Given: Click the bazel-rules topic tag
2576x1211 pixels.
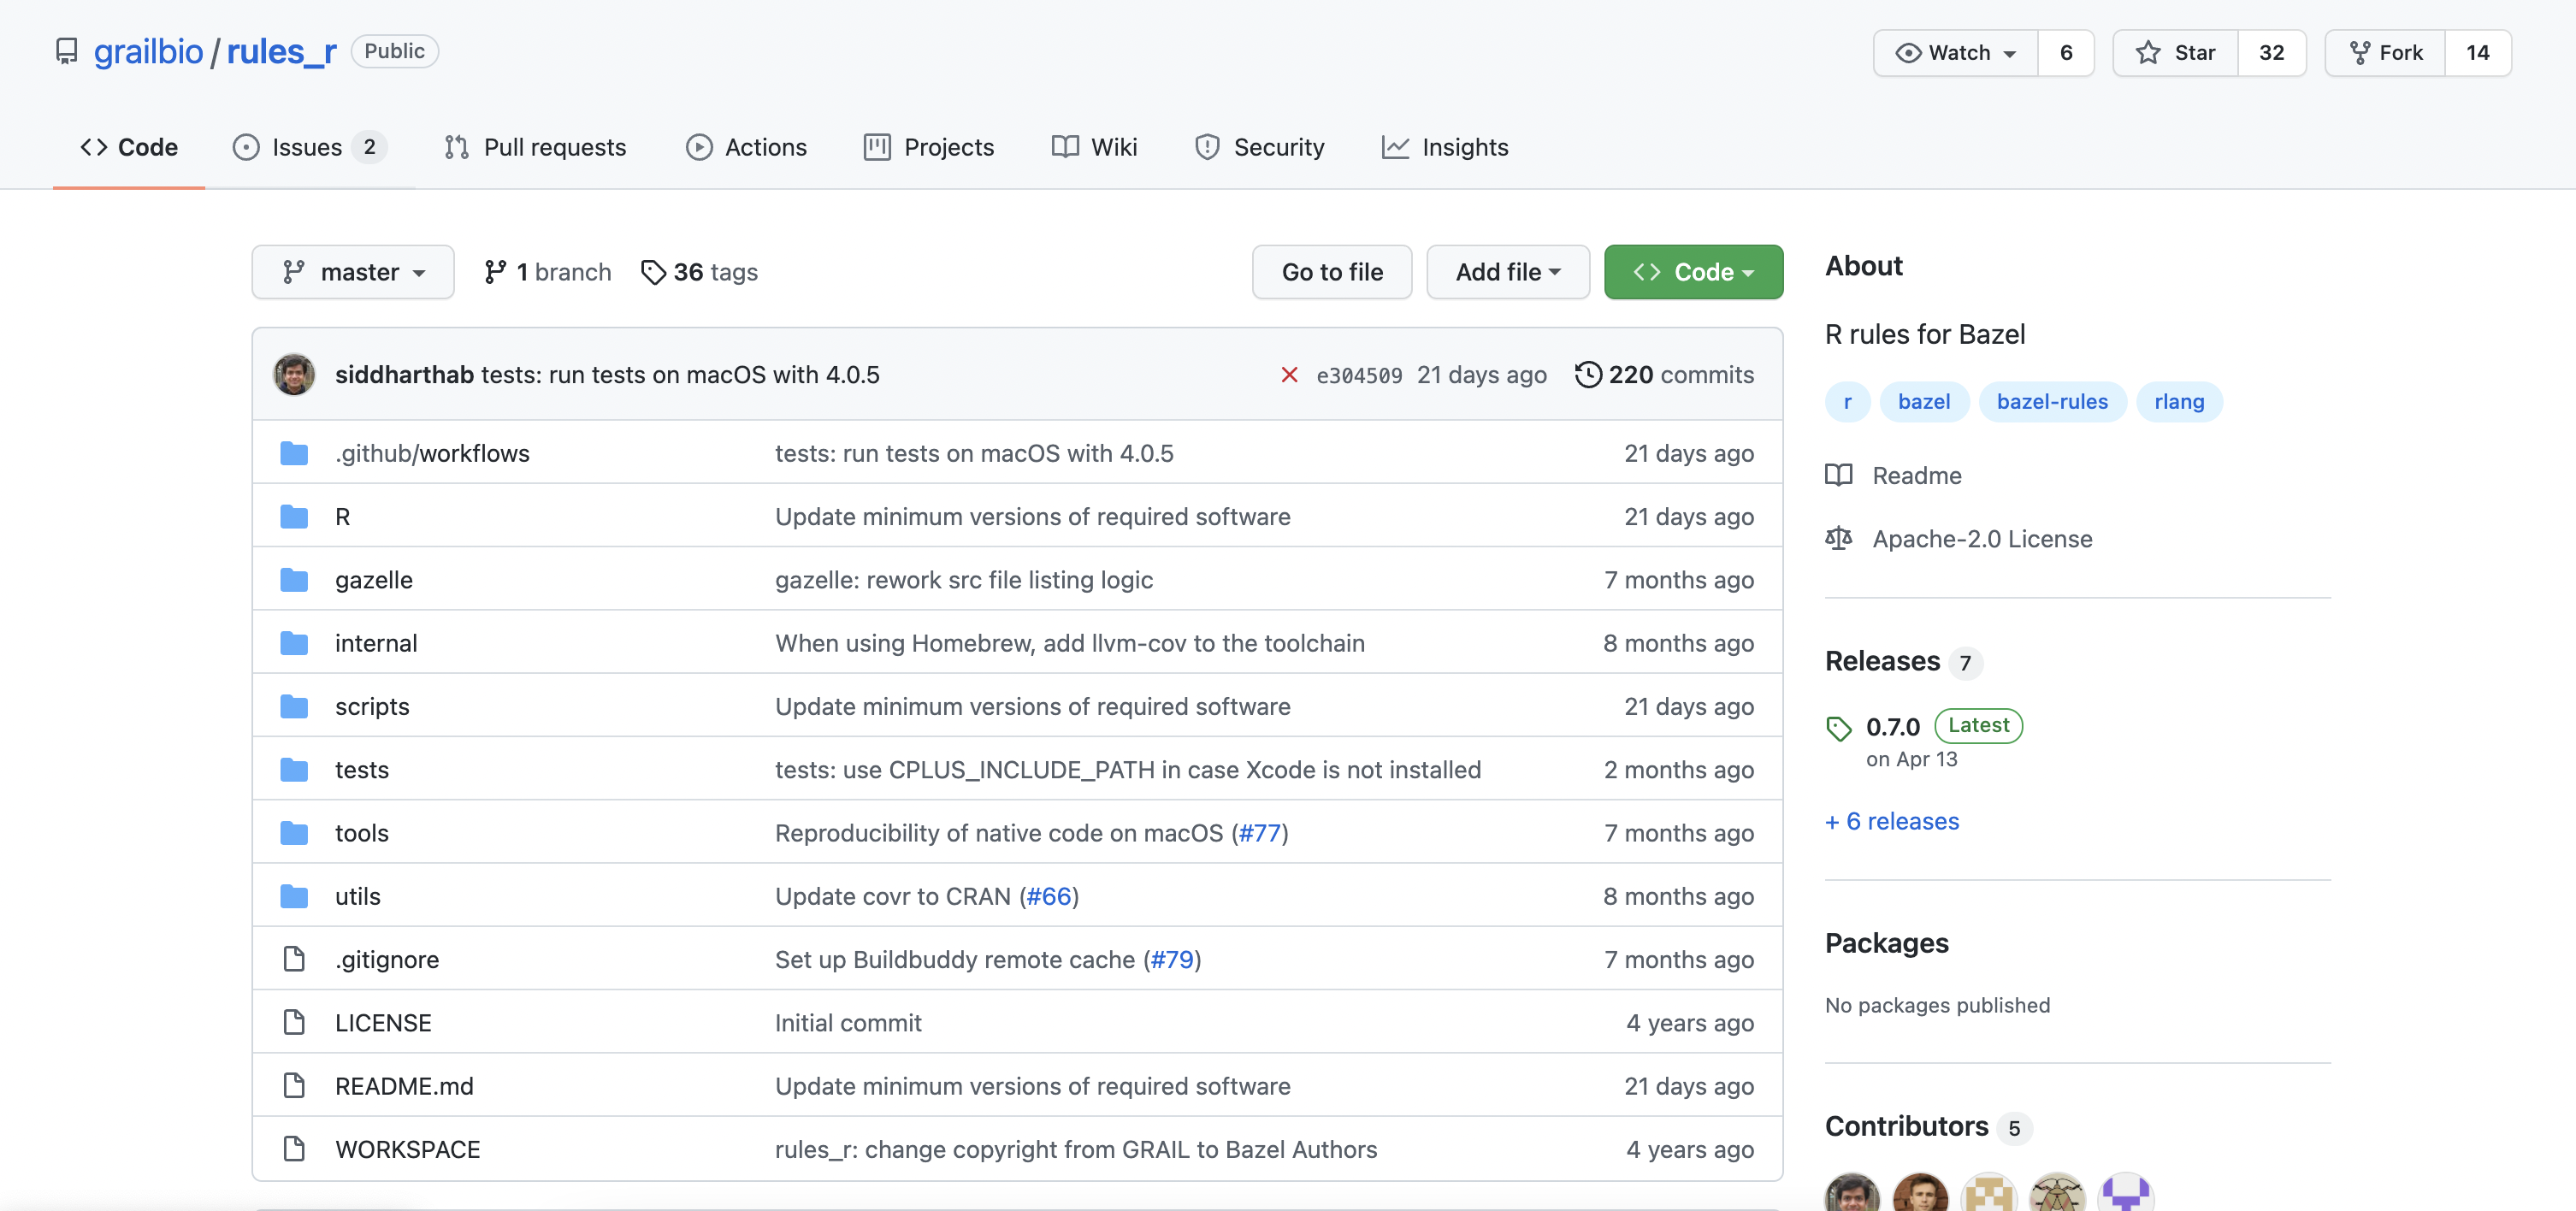Looking at the screenshot, I should click(x=2051, y=402).
